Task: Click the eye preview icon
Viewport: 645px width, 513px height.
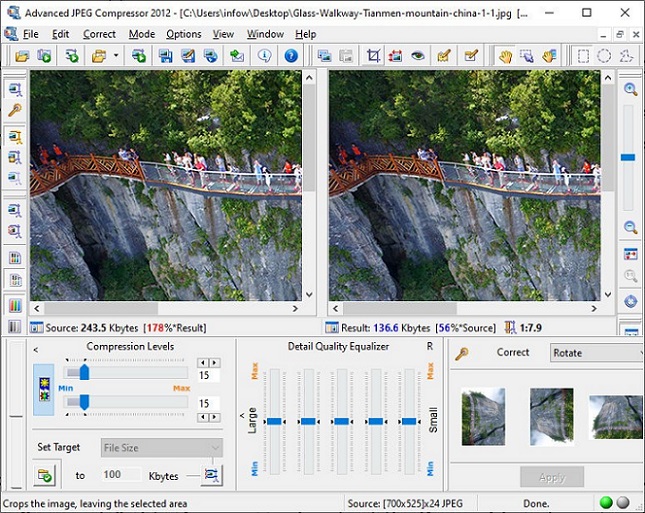Action: click(x=418, y=56)
